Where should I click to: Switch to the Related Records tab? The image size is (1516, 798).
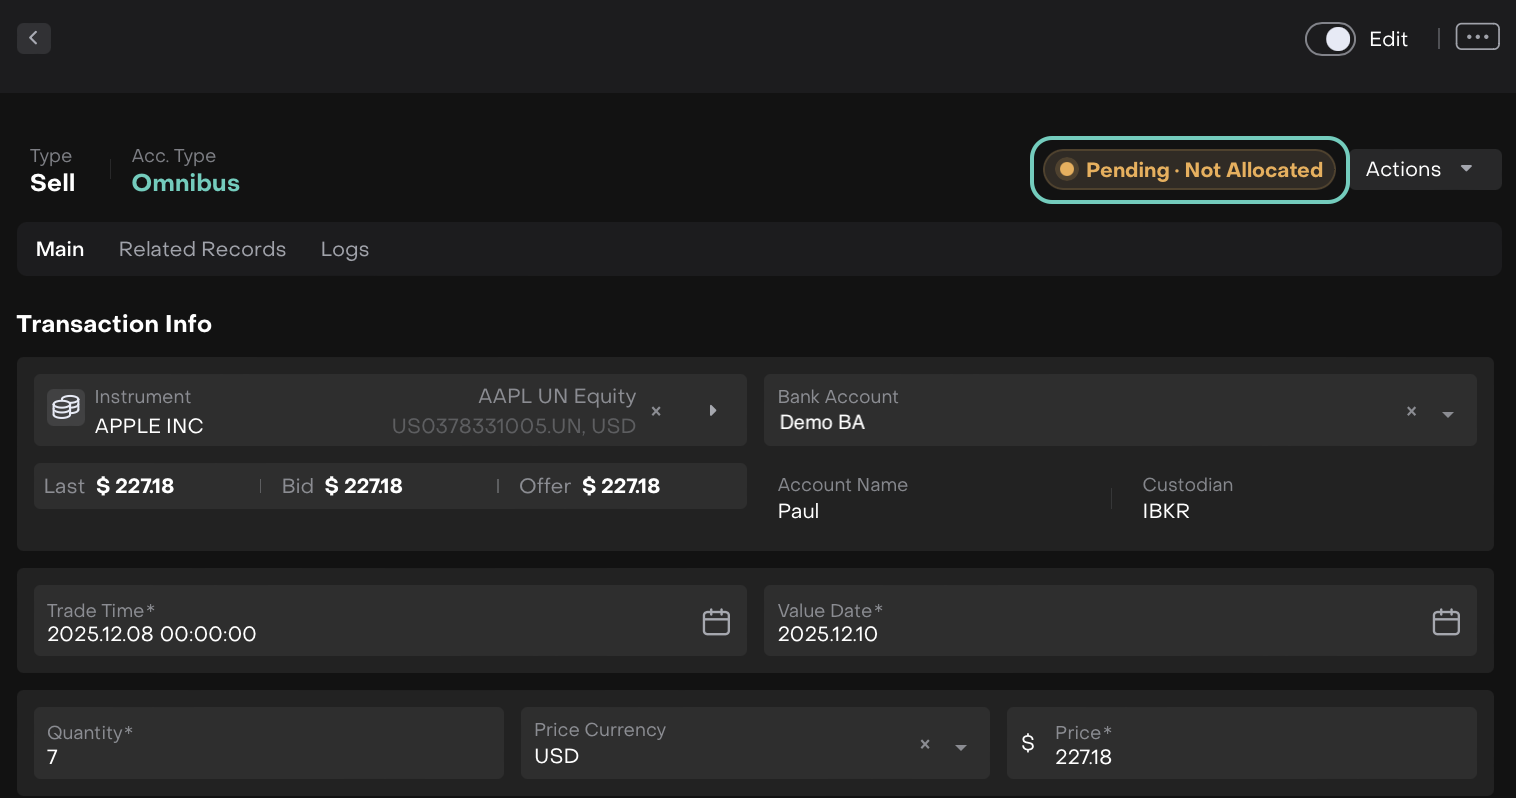pos(202,249)
